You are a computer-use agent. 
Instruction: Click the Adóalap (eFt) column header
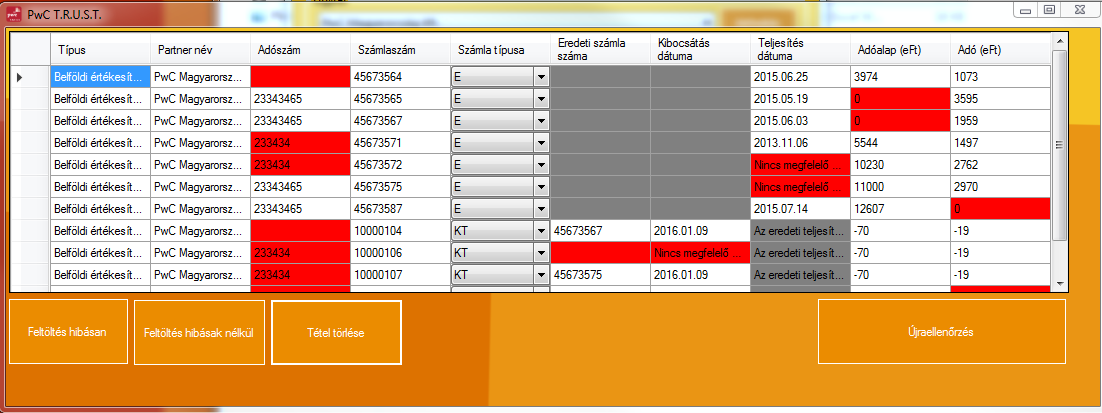[x=900, y=50]
